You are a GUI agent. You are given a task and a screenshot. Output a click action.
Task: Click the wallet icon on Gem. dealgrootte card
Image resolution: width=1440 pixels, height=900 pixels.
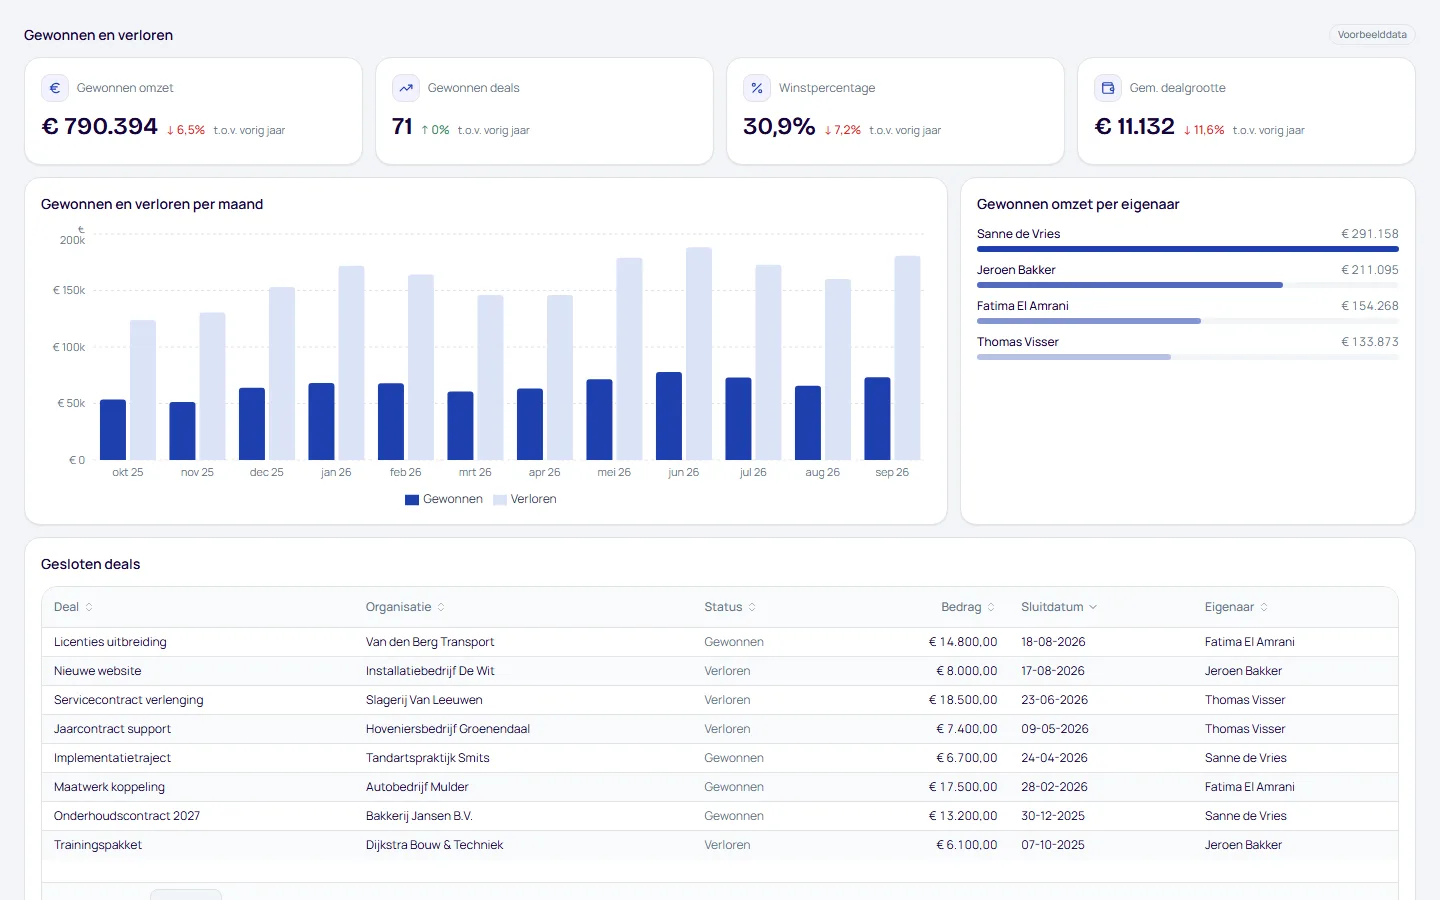[1108, 88]
